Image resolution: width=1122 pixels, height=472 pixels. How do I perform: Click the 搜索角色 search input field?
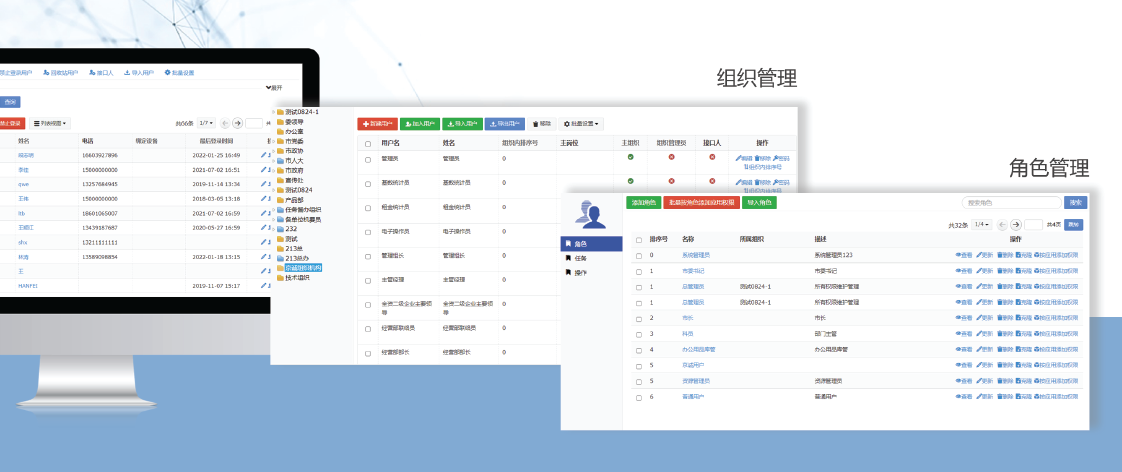click(x=1010, y=203)
